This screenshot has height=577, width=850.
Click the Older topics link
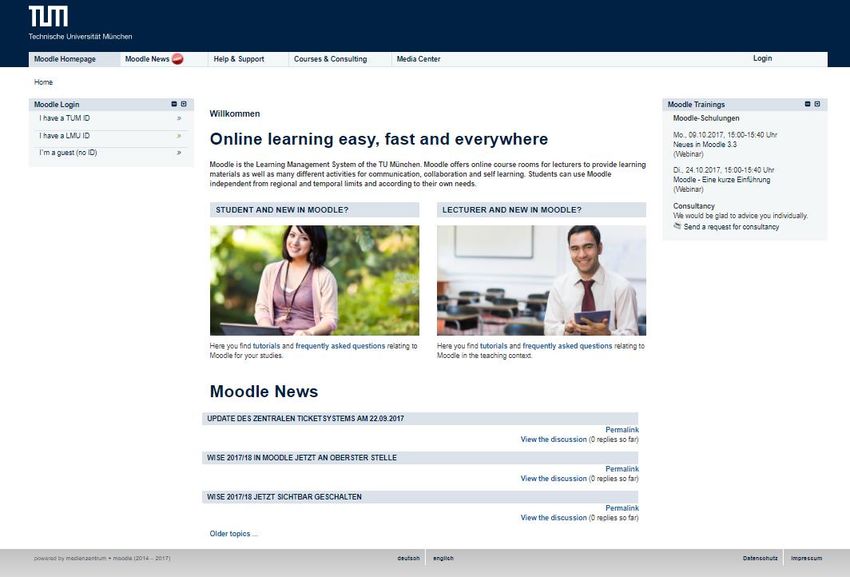pos(234,534)
